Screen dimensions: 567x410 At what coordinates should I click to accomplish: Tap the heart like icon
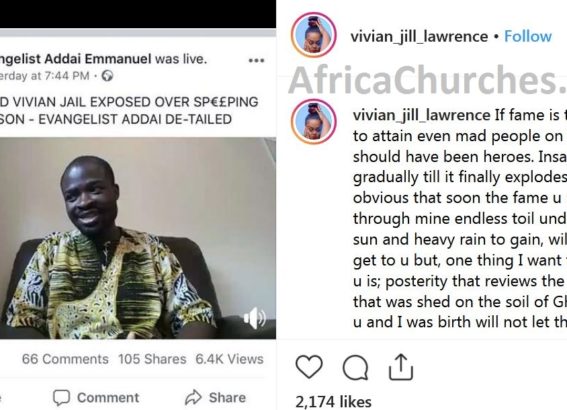tap(309, 367)
